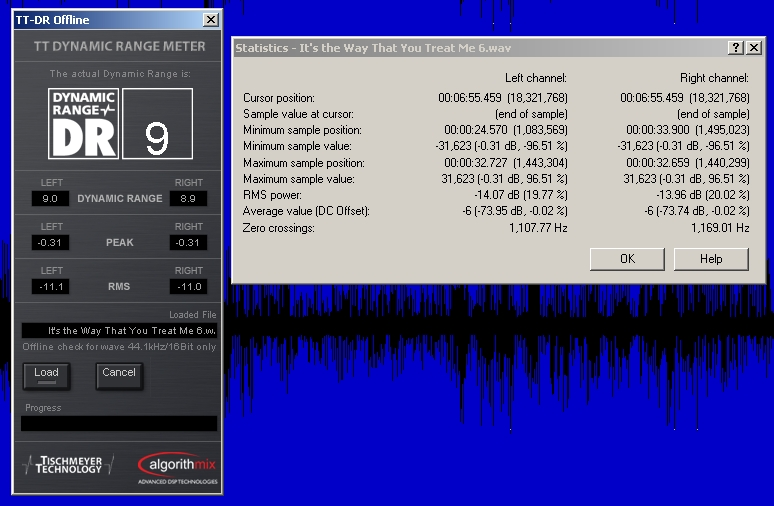The width and height of the screenshot is (774, 506).
Task: Click left channel RMS power -14.07 dB value
Action: [x=521, y=195]
